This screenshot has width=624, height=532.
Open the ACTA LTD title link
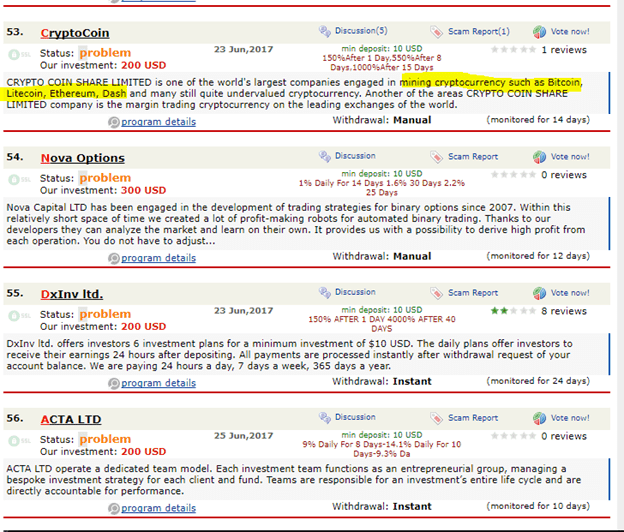[71, 419]
